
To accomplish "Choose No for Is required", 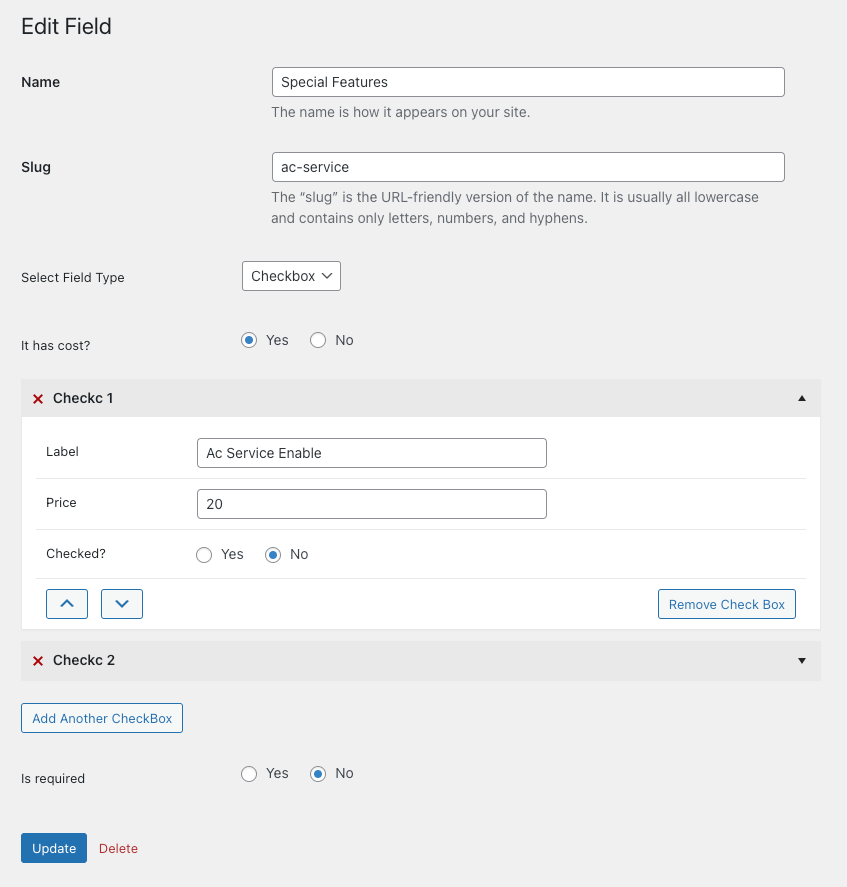I will click(318, 773).
